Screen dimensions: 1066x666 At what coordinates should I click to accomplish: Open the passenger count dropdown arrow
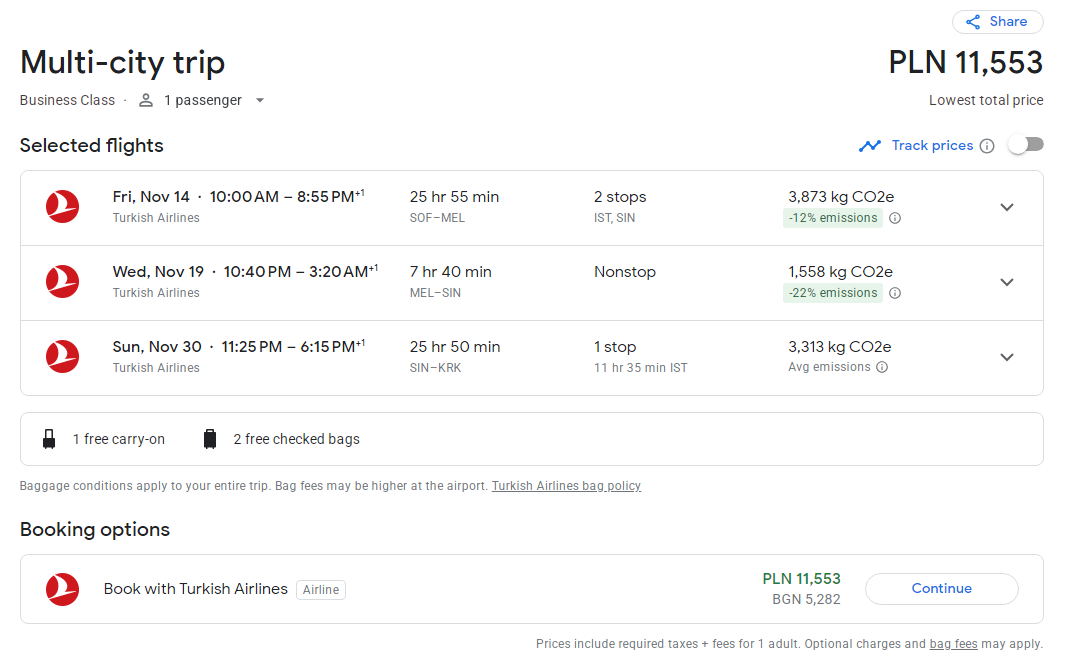point(260,101)
